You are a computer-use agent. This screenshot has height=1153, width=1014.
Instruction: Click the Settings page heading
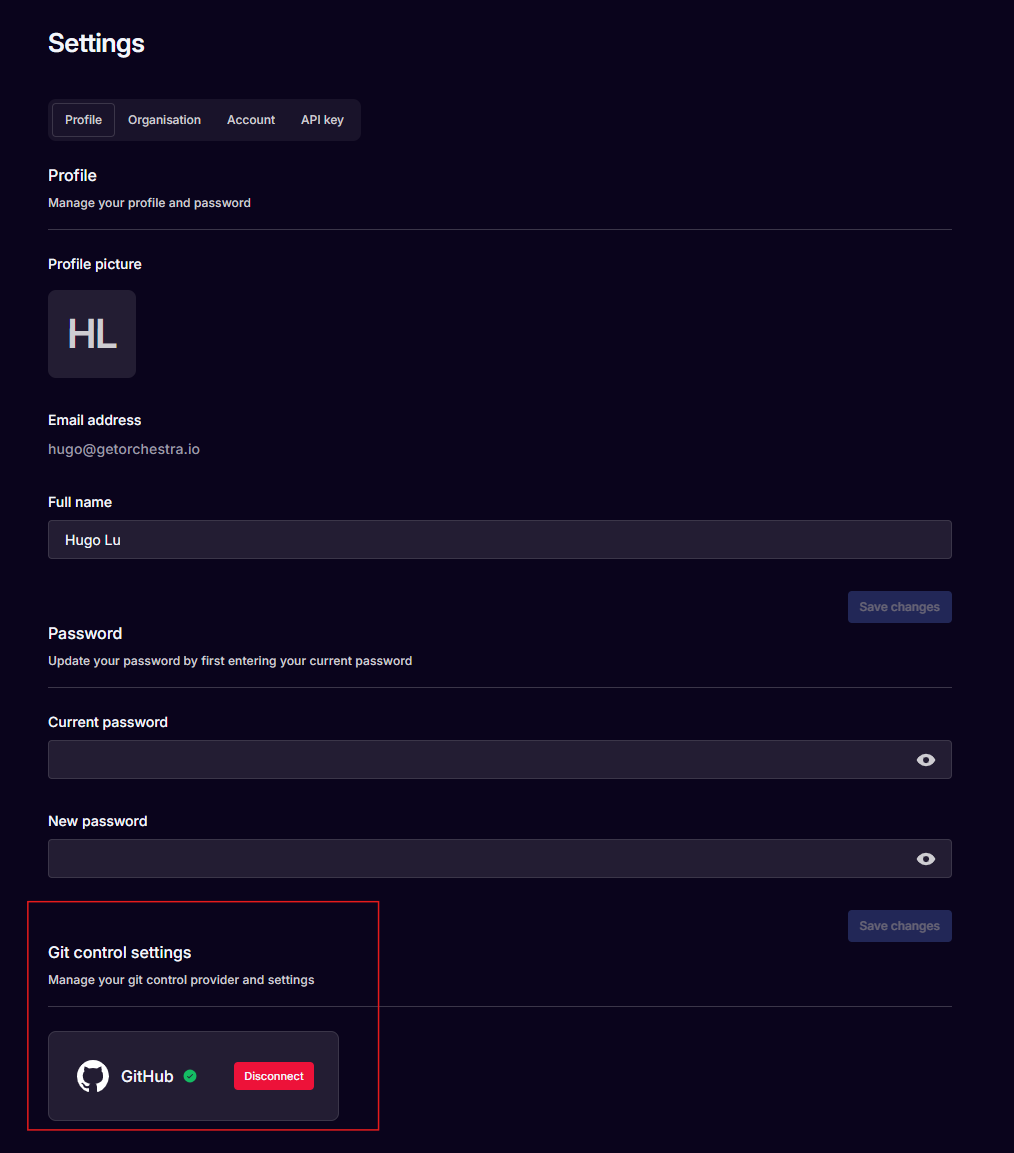pos(96,43)
